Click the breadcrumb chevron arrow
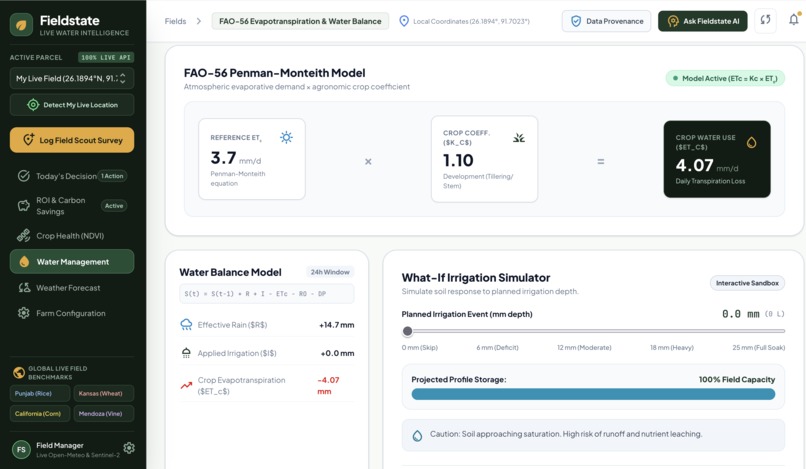 pos(199,21)
